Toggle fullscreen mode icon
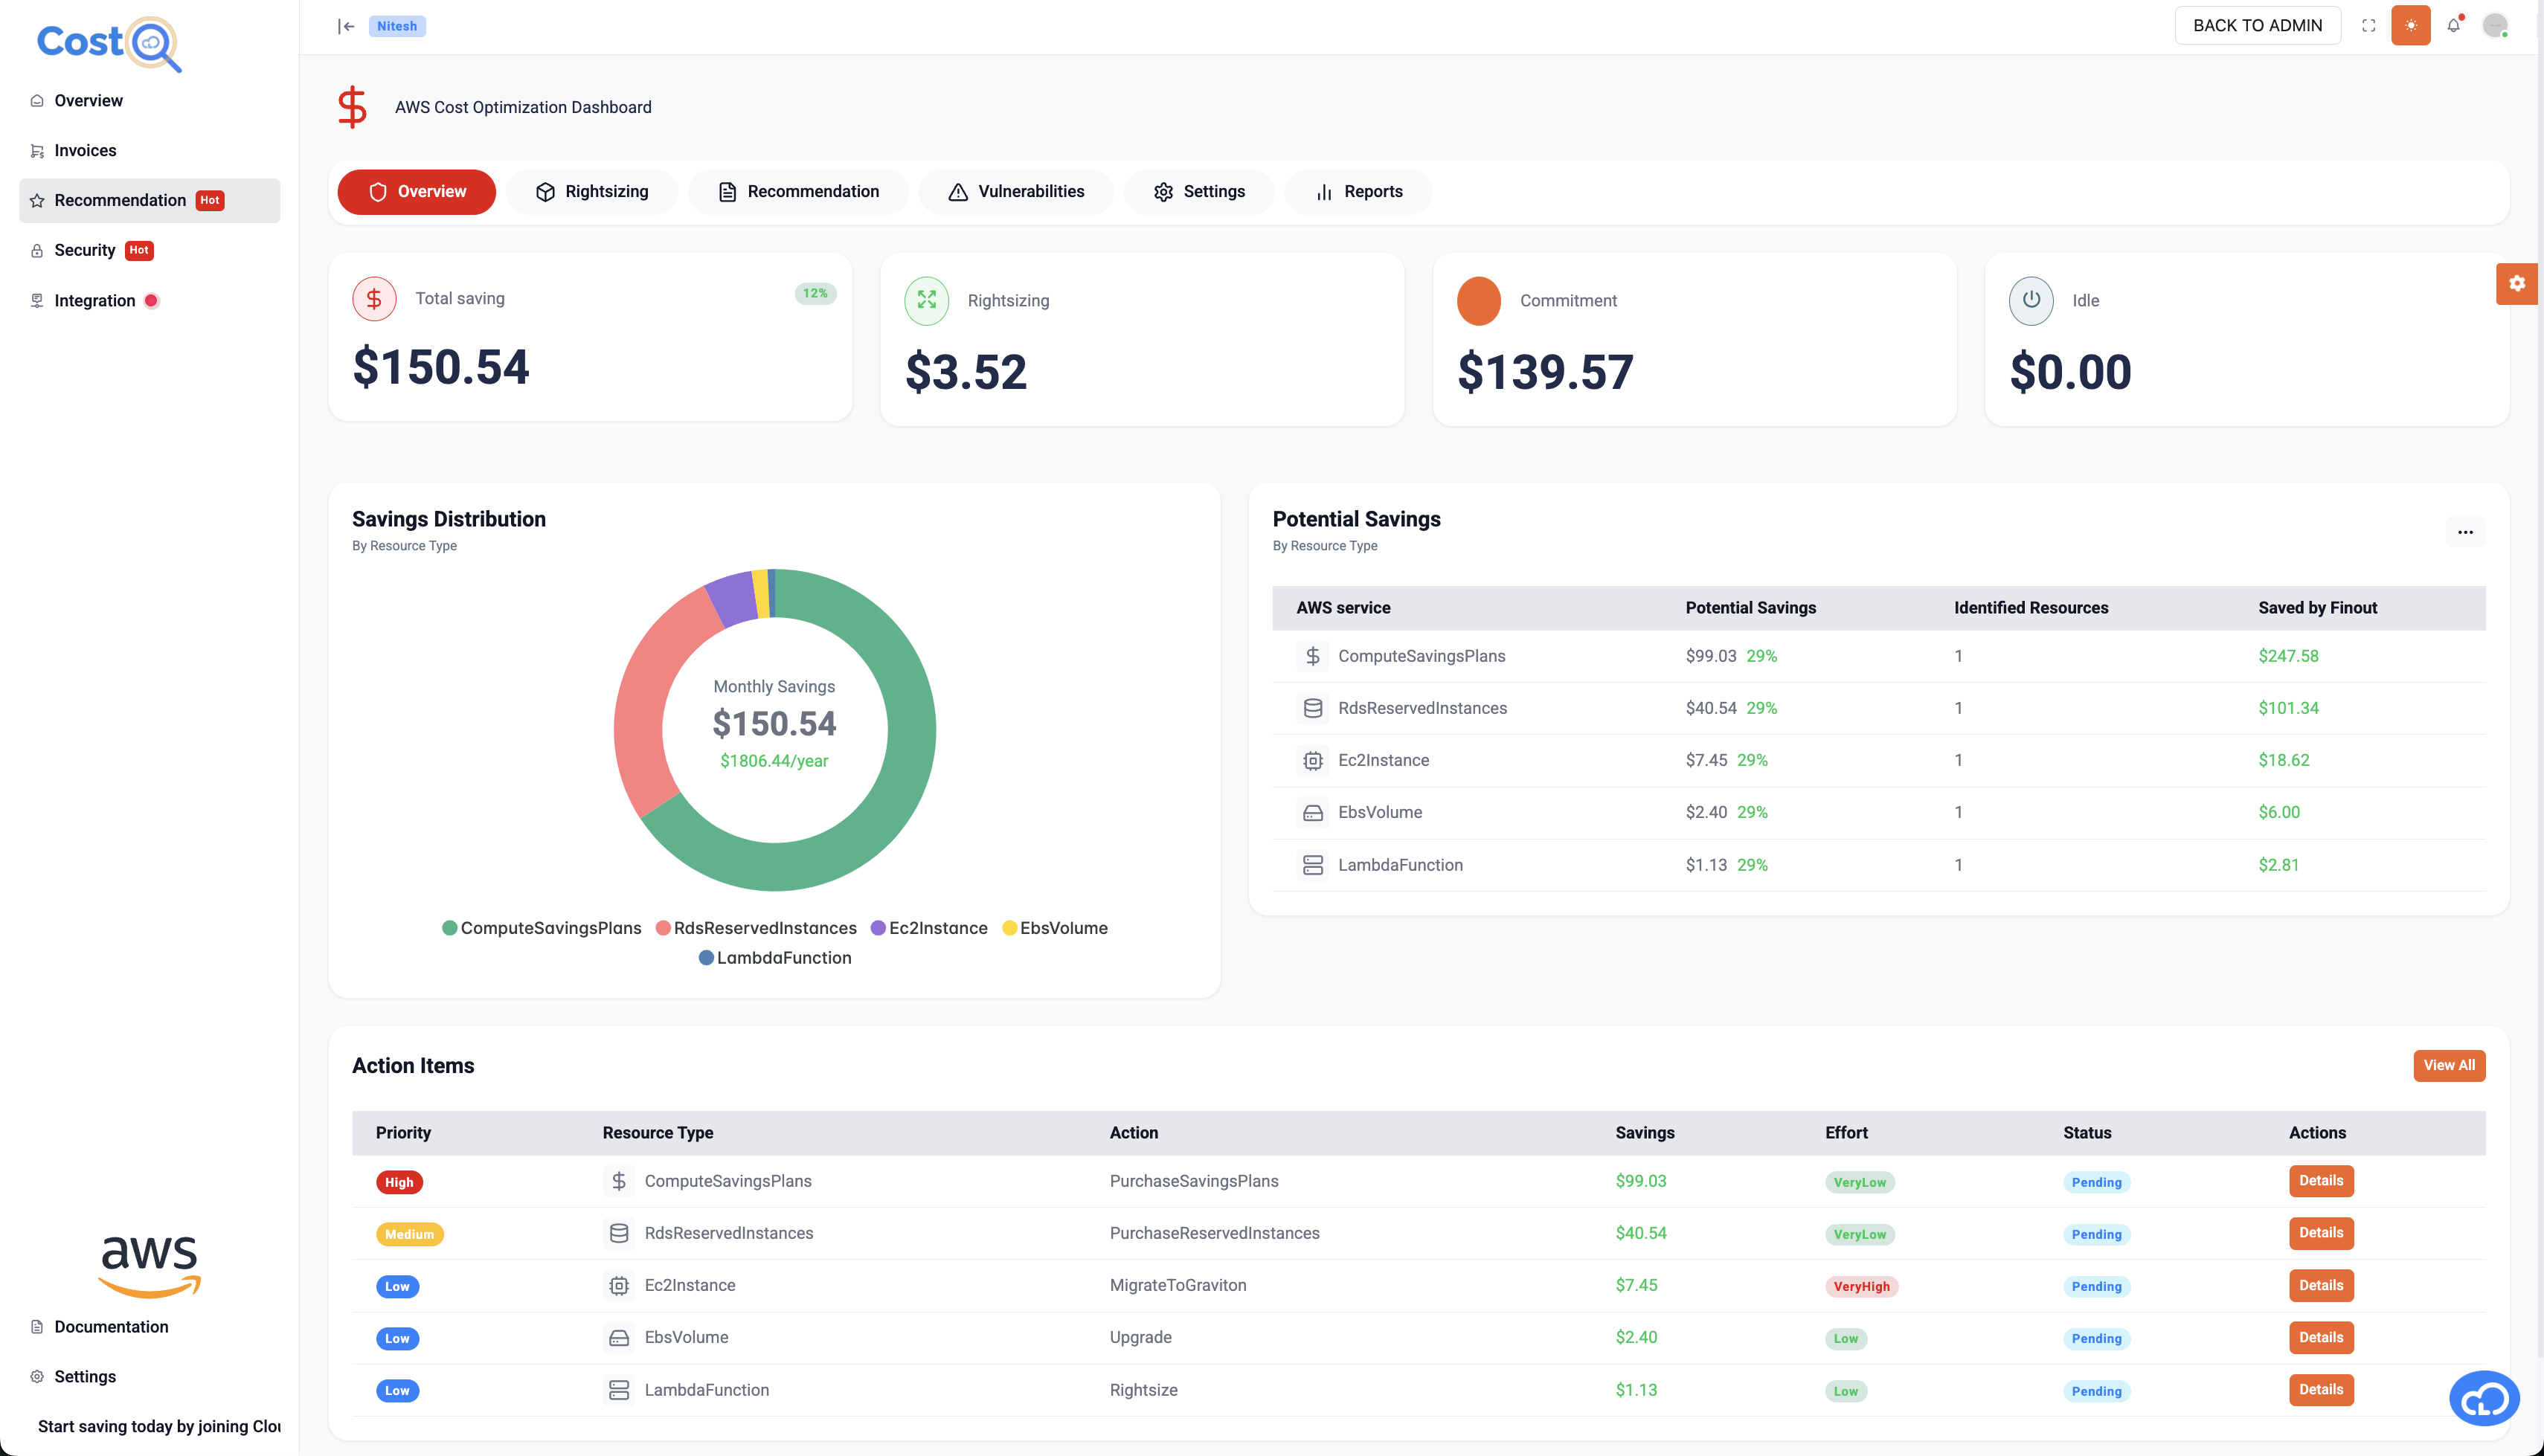Viewport: 2544px width, 1456px height. point(2368,26)
